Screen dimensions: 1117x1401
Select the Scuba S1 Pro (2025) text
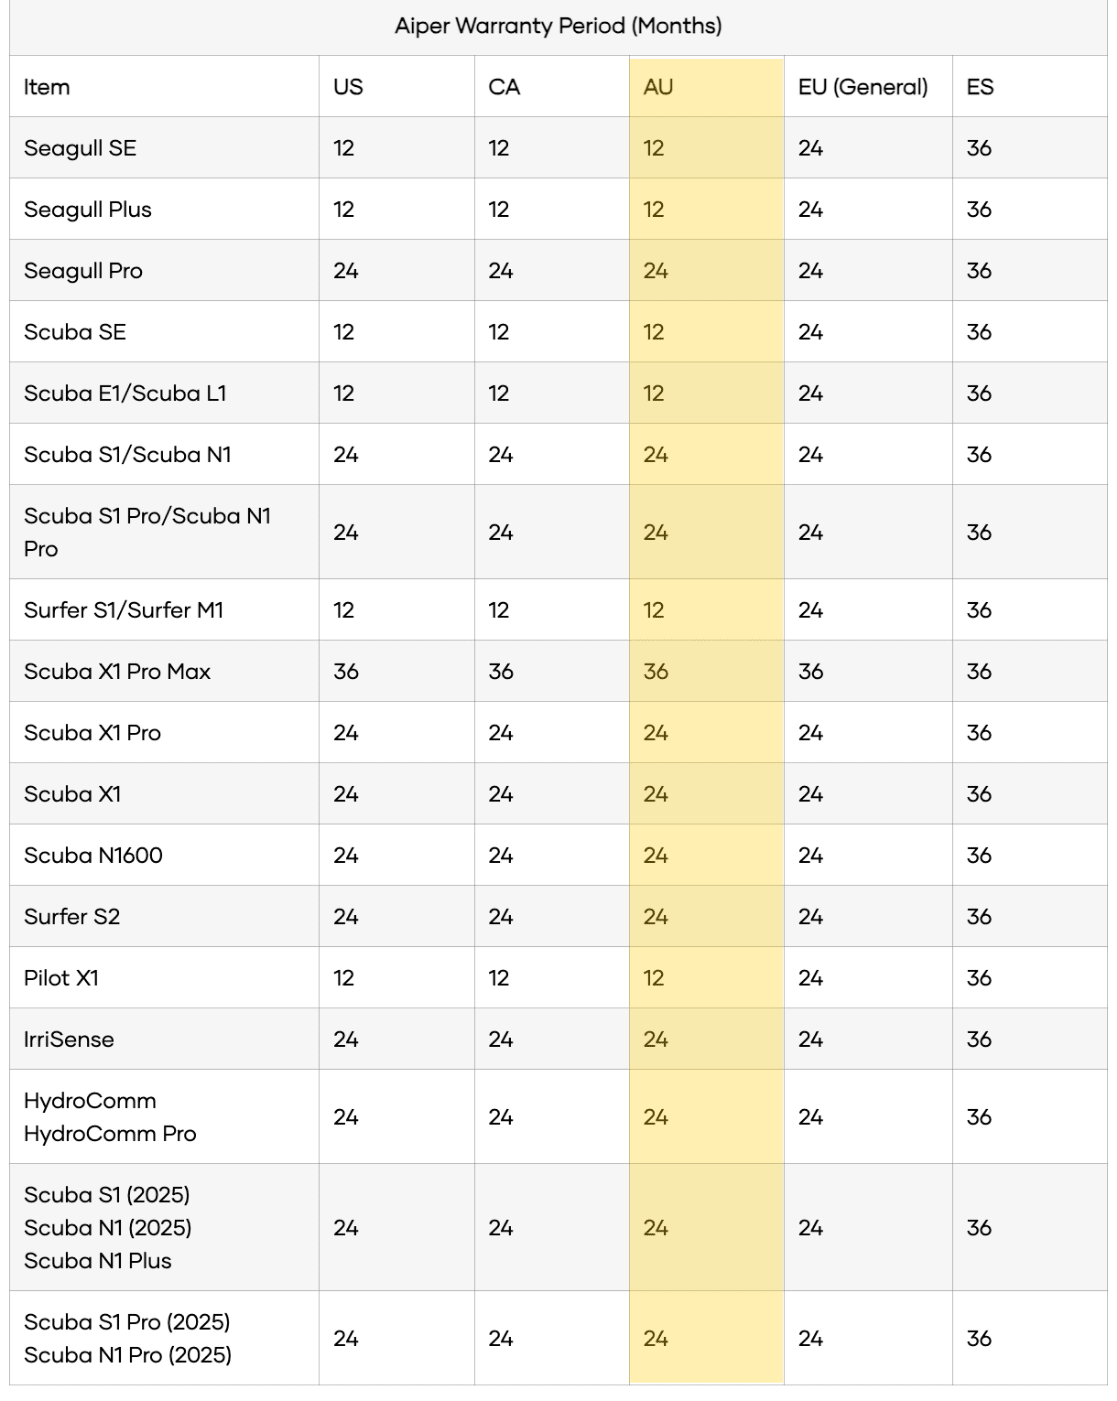(x=127, y=1322)
